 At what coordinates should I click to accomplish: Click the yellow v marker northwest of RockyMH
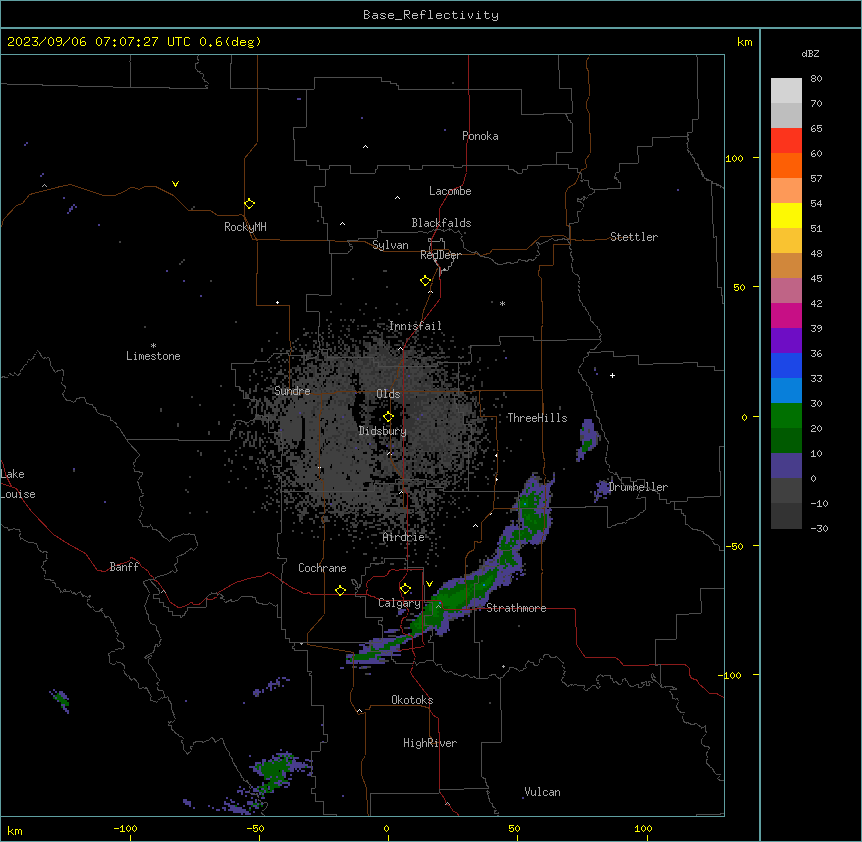(x=175, y=184)
